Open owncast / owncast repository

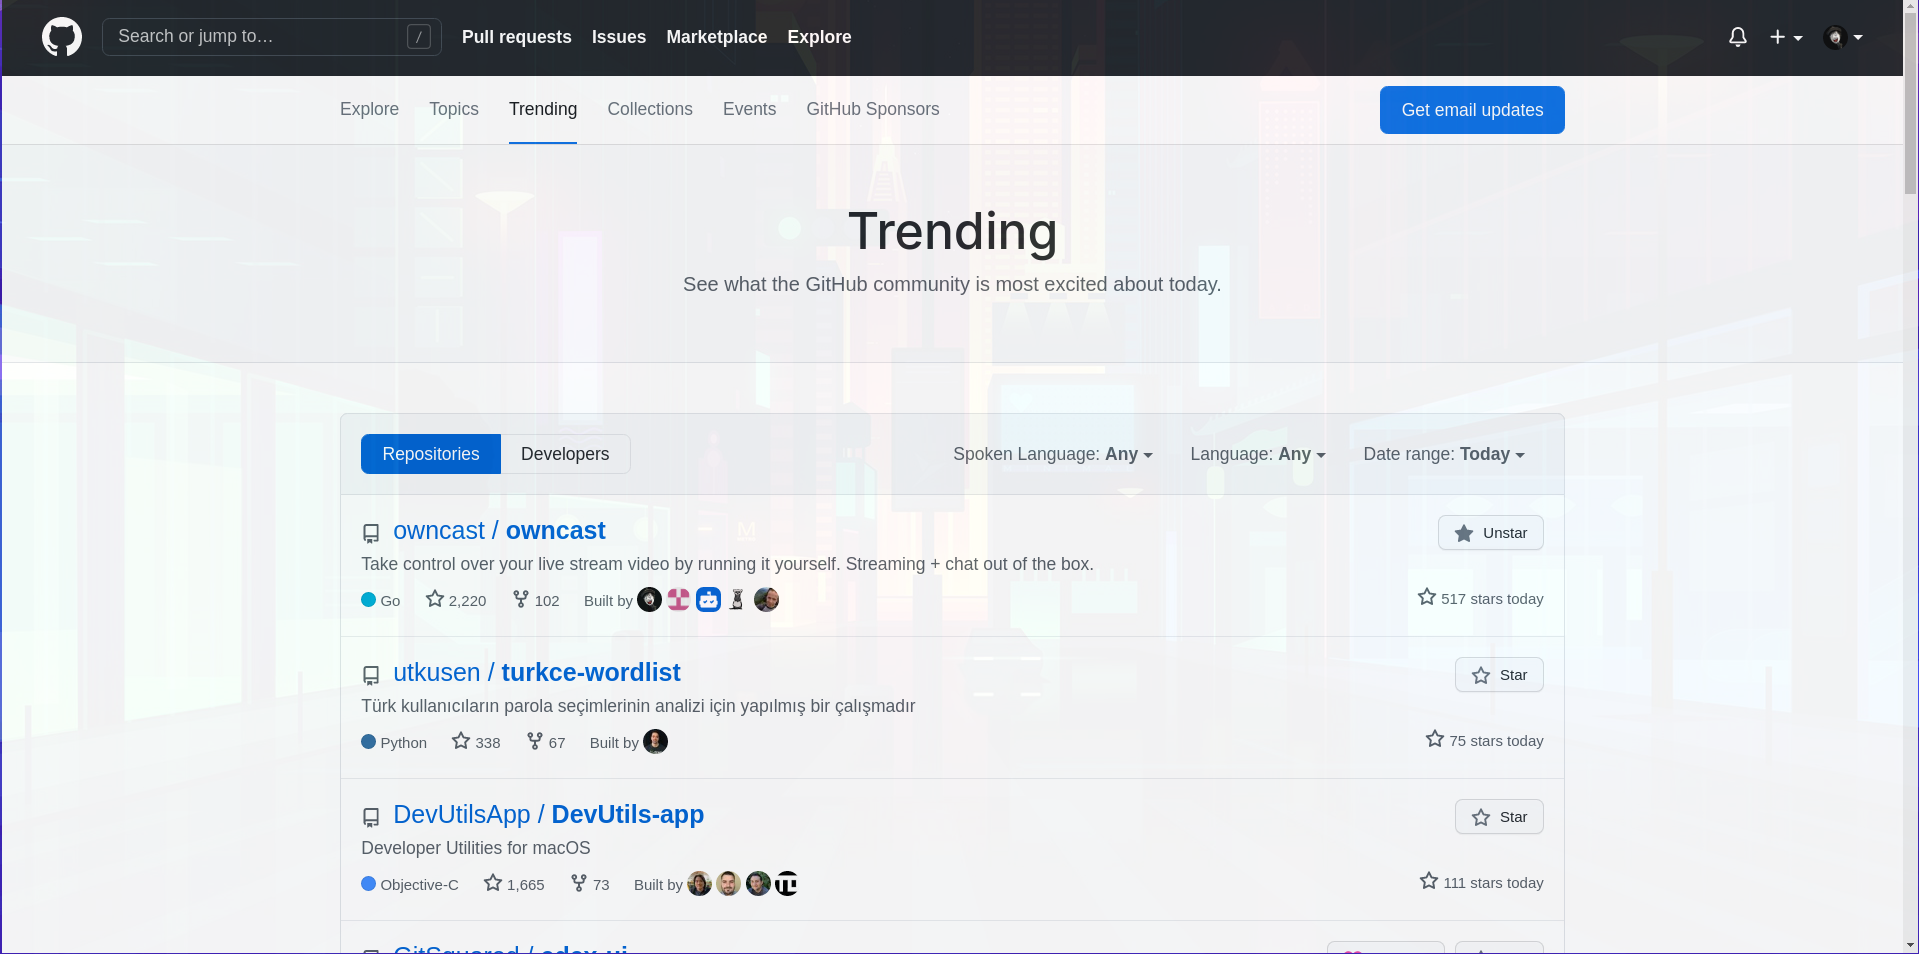[x=499, y=531]
